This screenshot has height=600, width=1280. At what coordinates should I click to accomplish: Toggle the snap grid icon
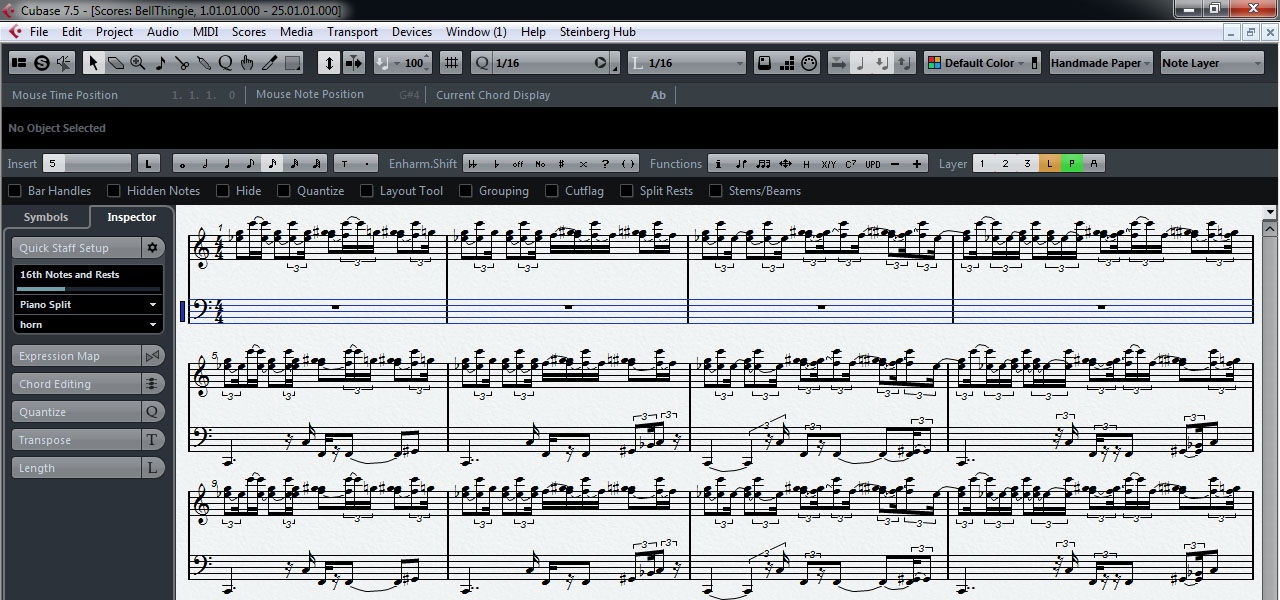[x=452, y=63]
